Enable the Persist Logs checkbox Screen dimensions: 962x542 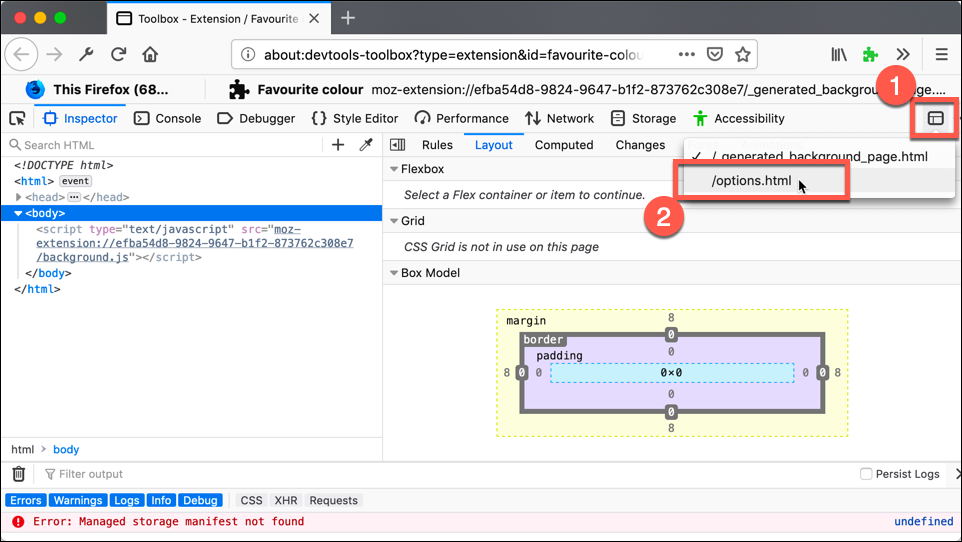(866, 474)
